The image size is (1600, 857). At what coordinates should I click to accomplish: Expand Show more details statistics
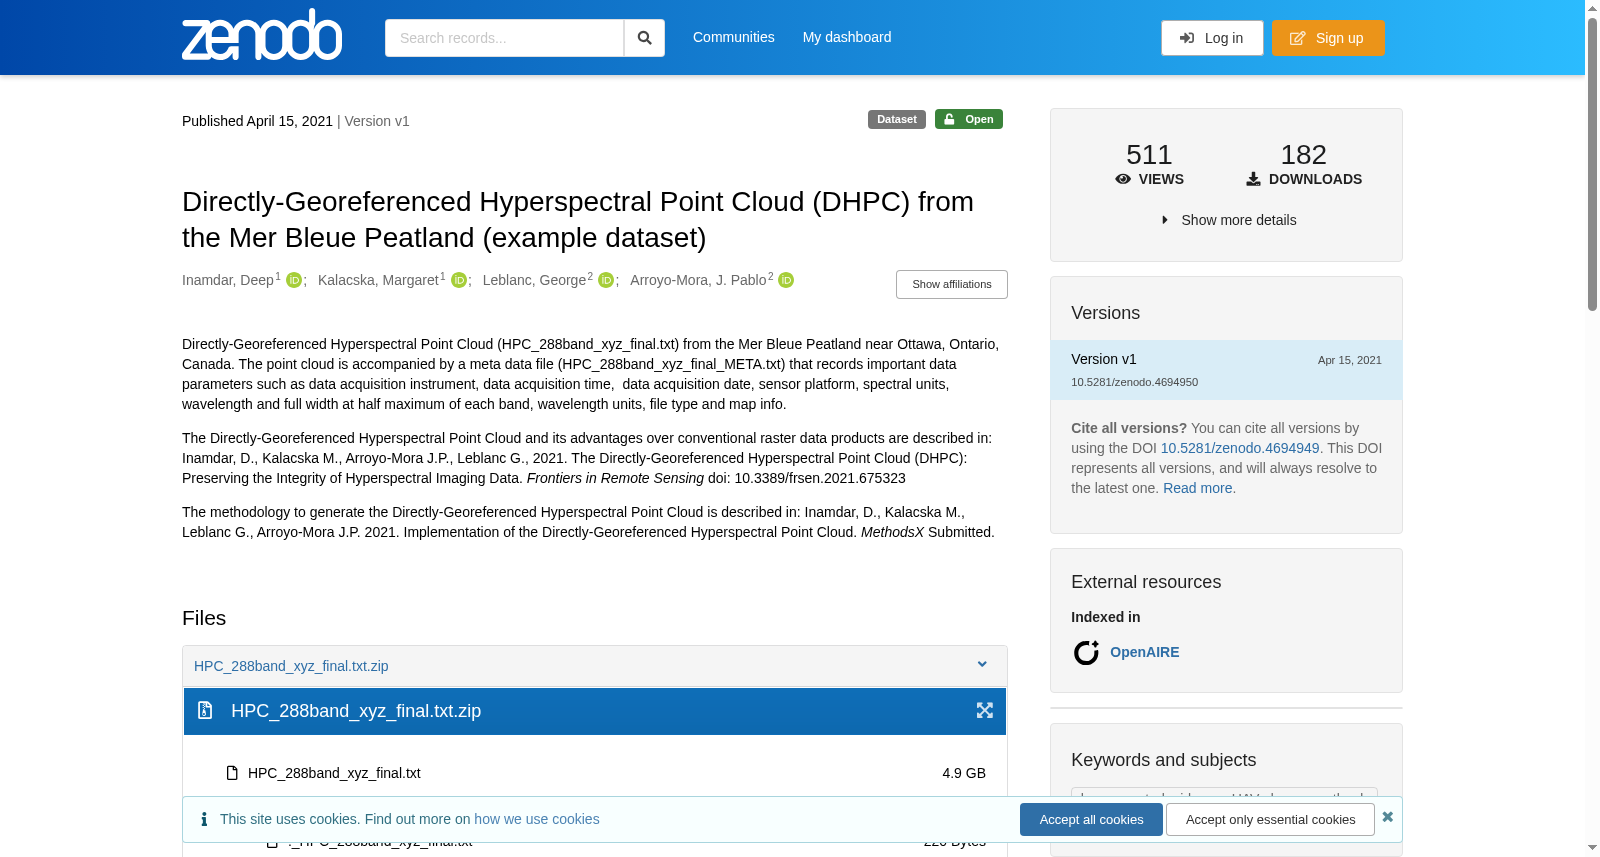click(x=1228, y=220)
